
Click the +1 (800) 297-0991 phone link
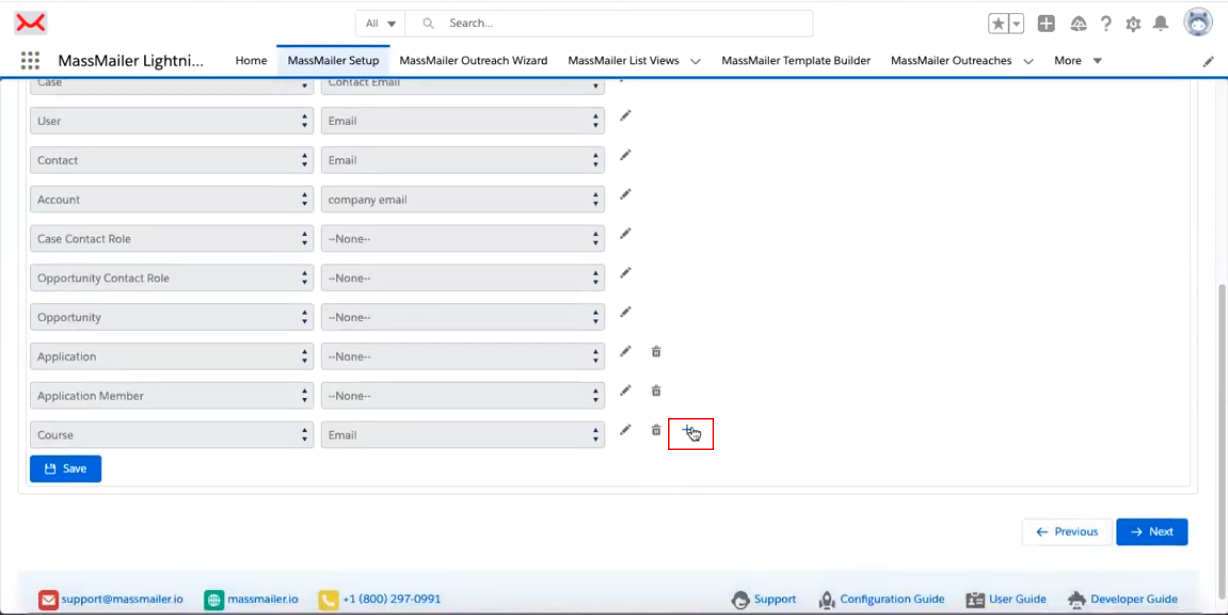pyautogui.click(x=391, y=599)
